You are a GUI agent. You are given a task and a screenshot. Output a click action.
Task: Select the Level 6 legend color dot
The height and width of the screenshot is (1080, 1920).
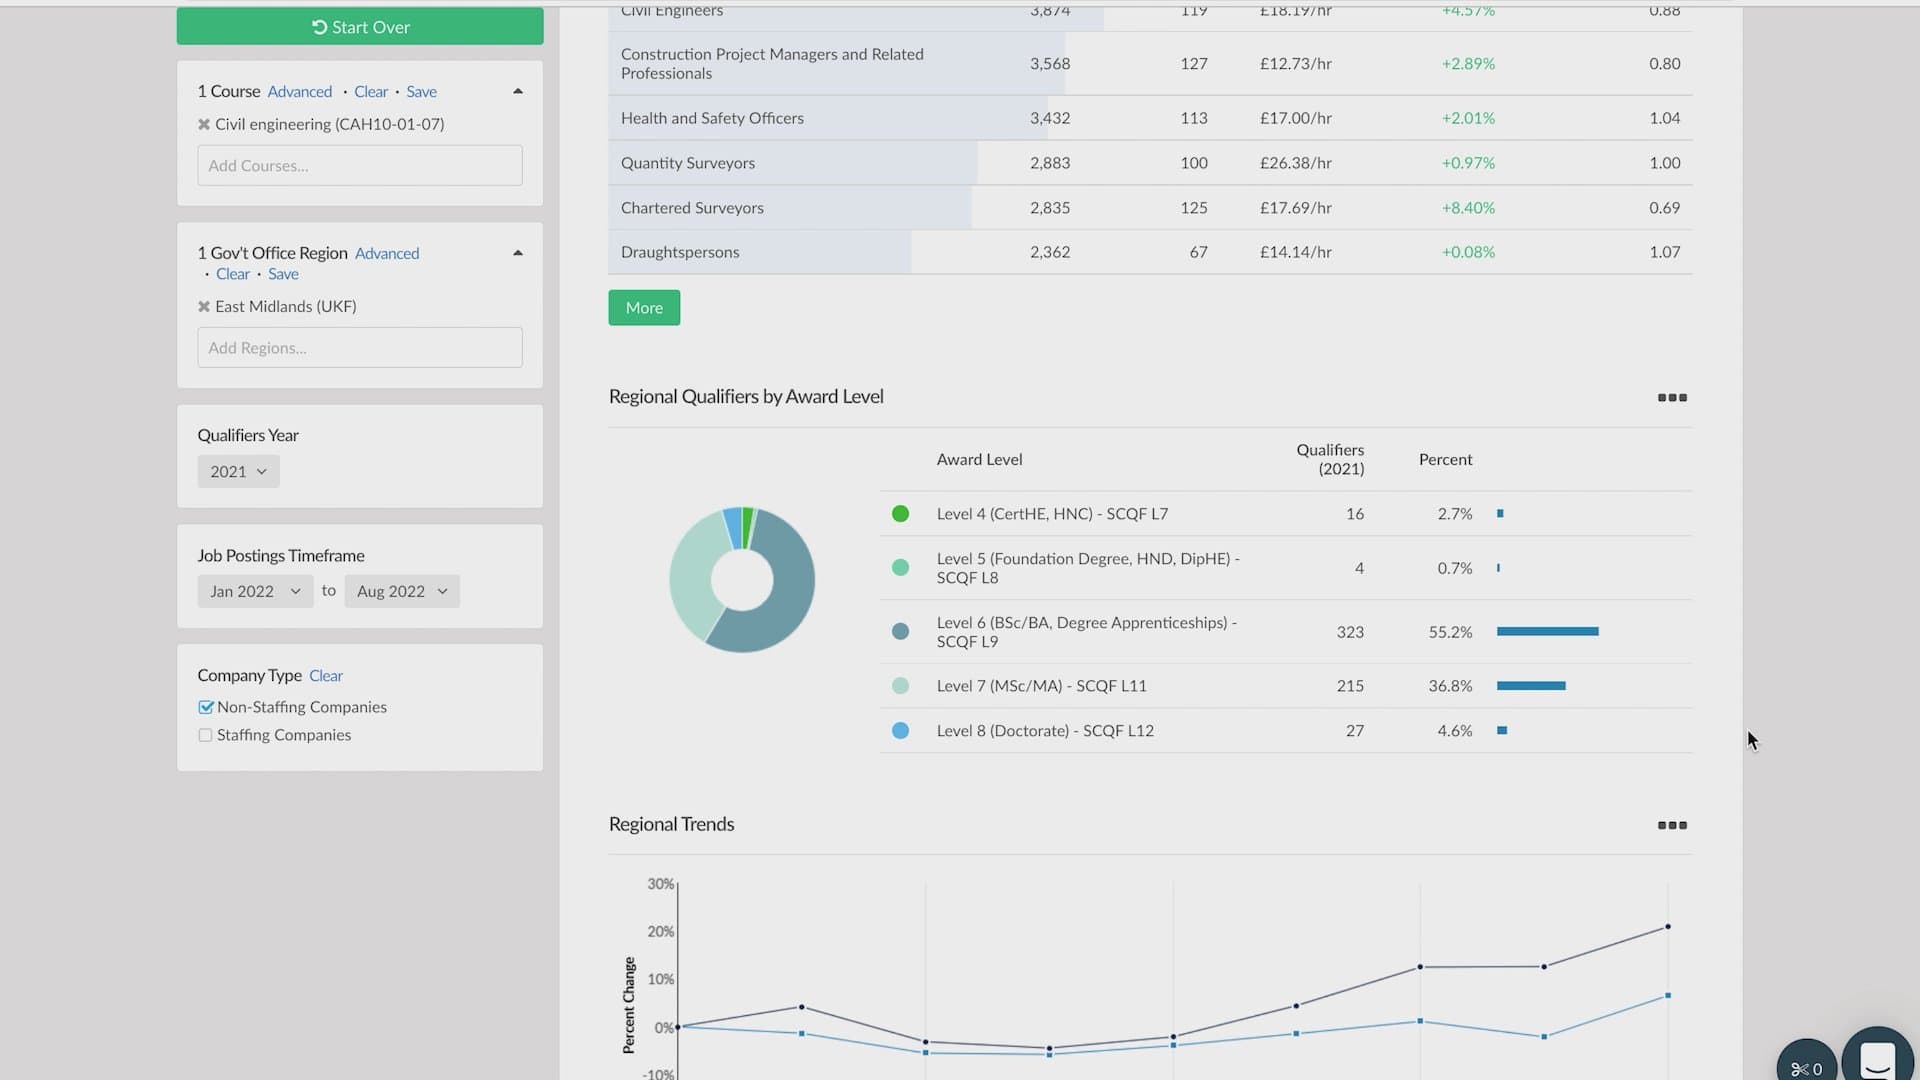(900, 631)
